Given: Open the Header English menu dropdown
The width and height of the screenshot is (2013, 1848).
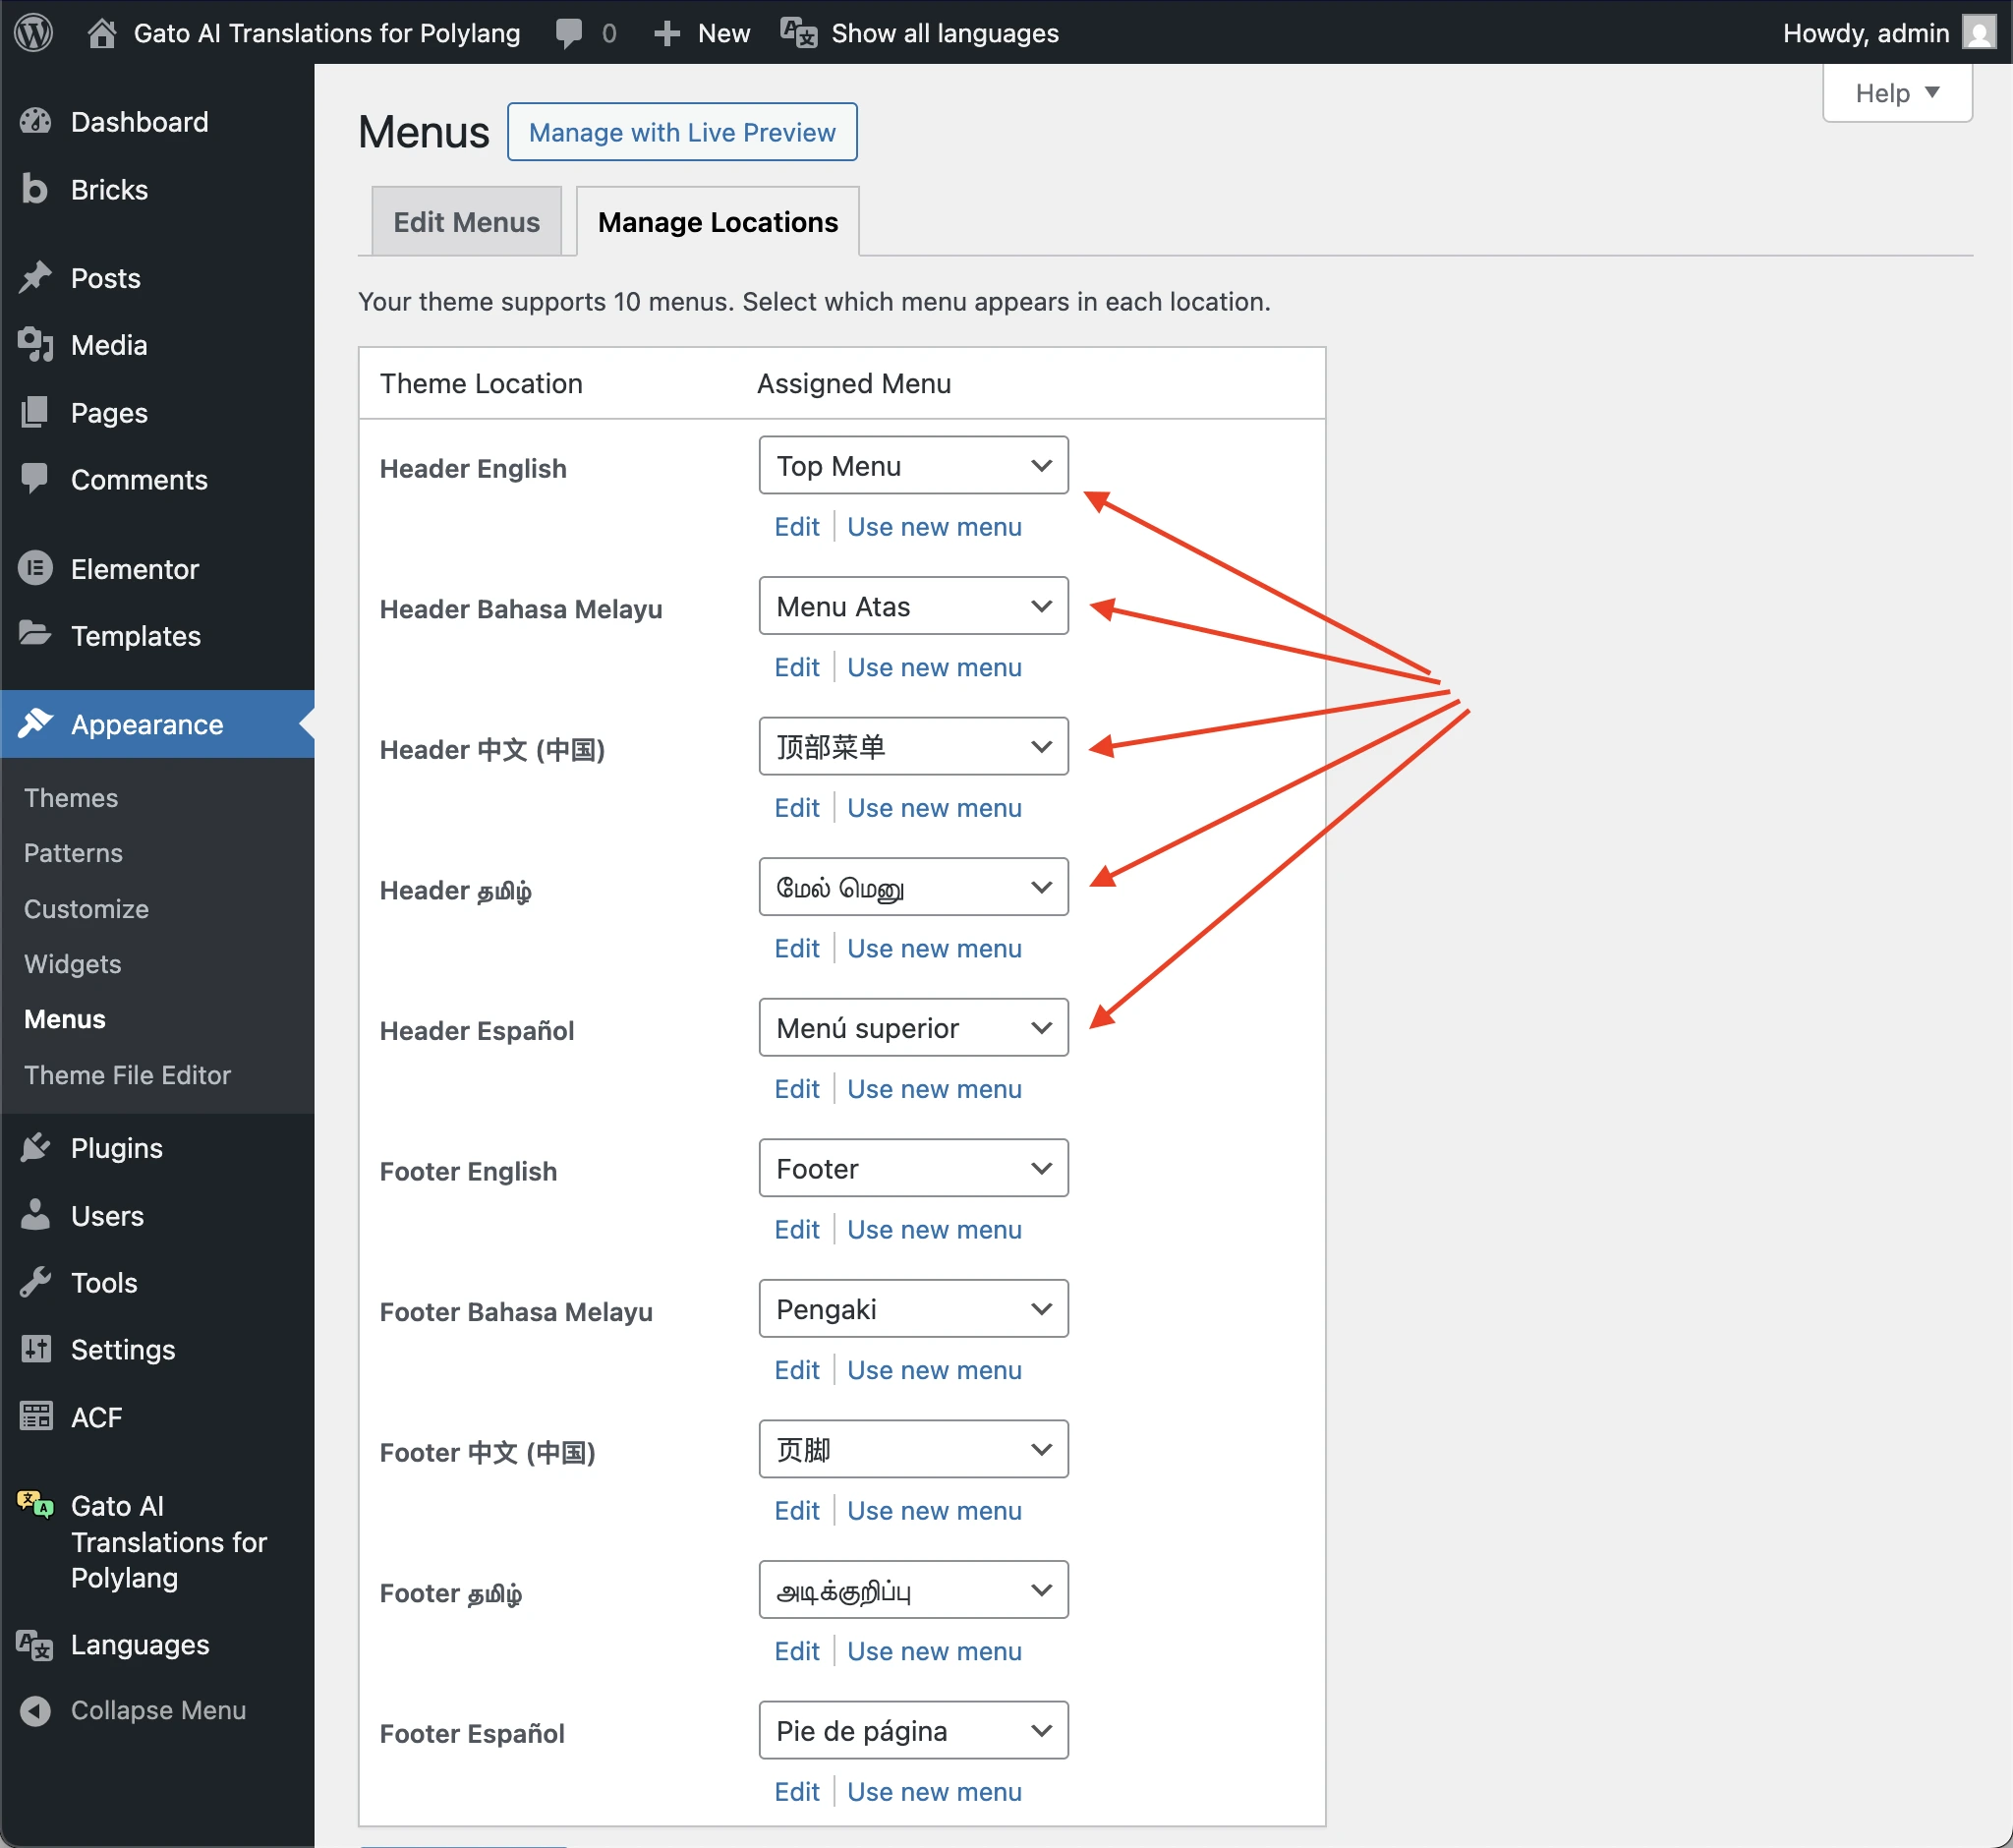Looking at the screenshot, I should [912, 465].
